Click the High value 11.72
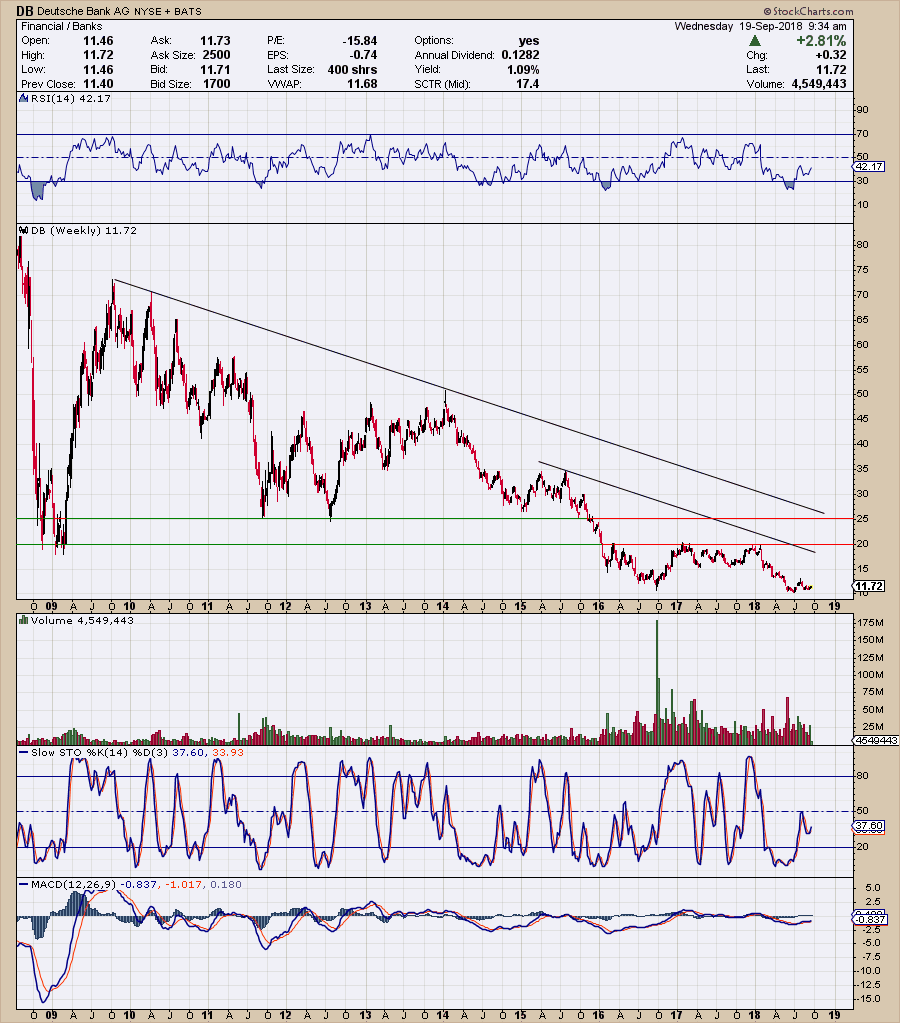Screen dimensions: 900x1023 pos(98,55)
